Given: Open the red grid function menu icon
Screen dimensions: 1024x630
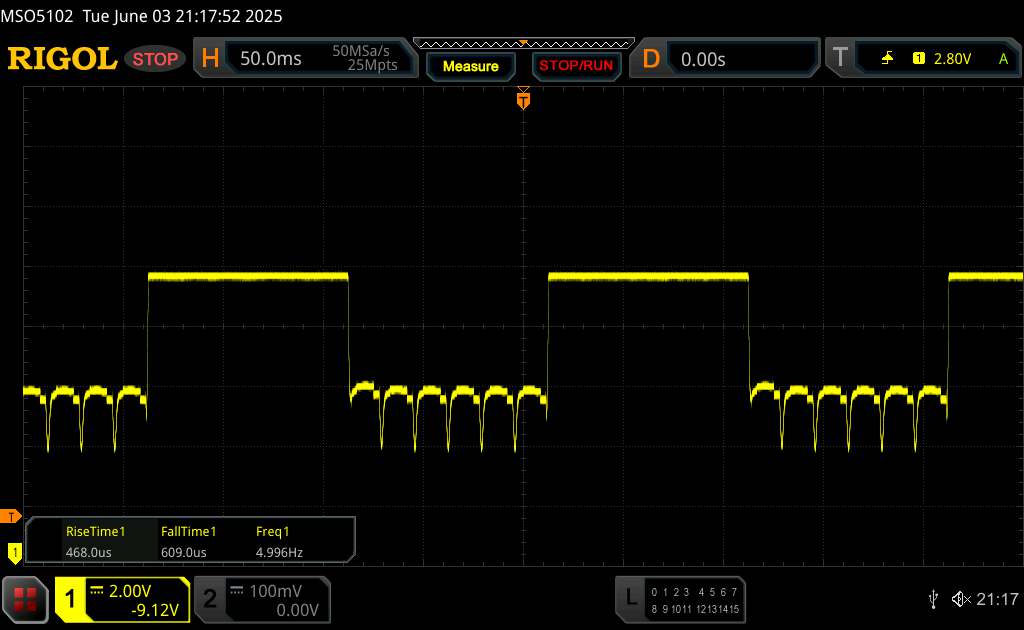Looking at the screenshot, I should (25, 599).
